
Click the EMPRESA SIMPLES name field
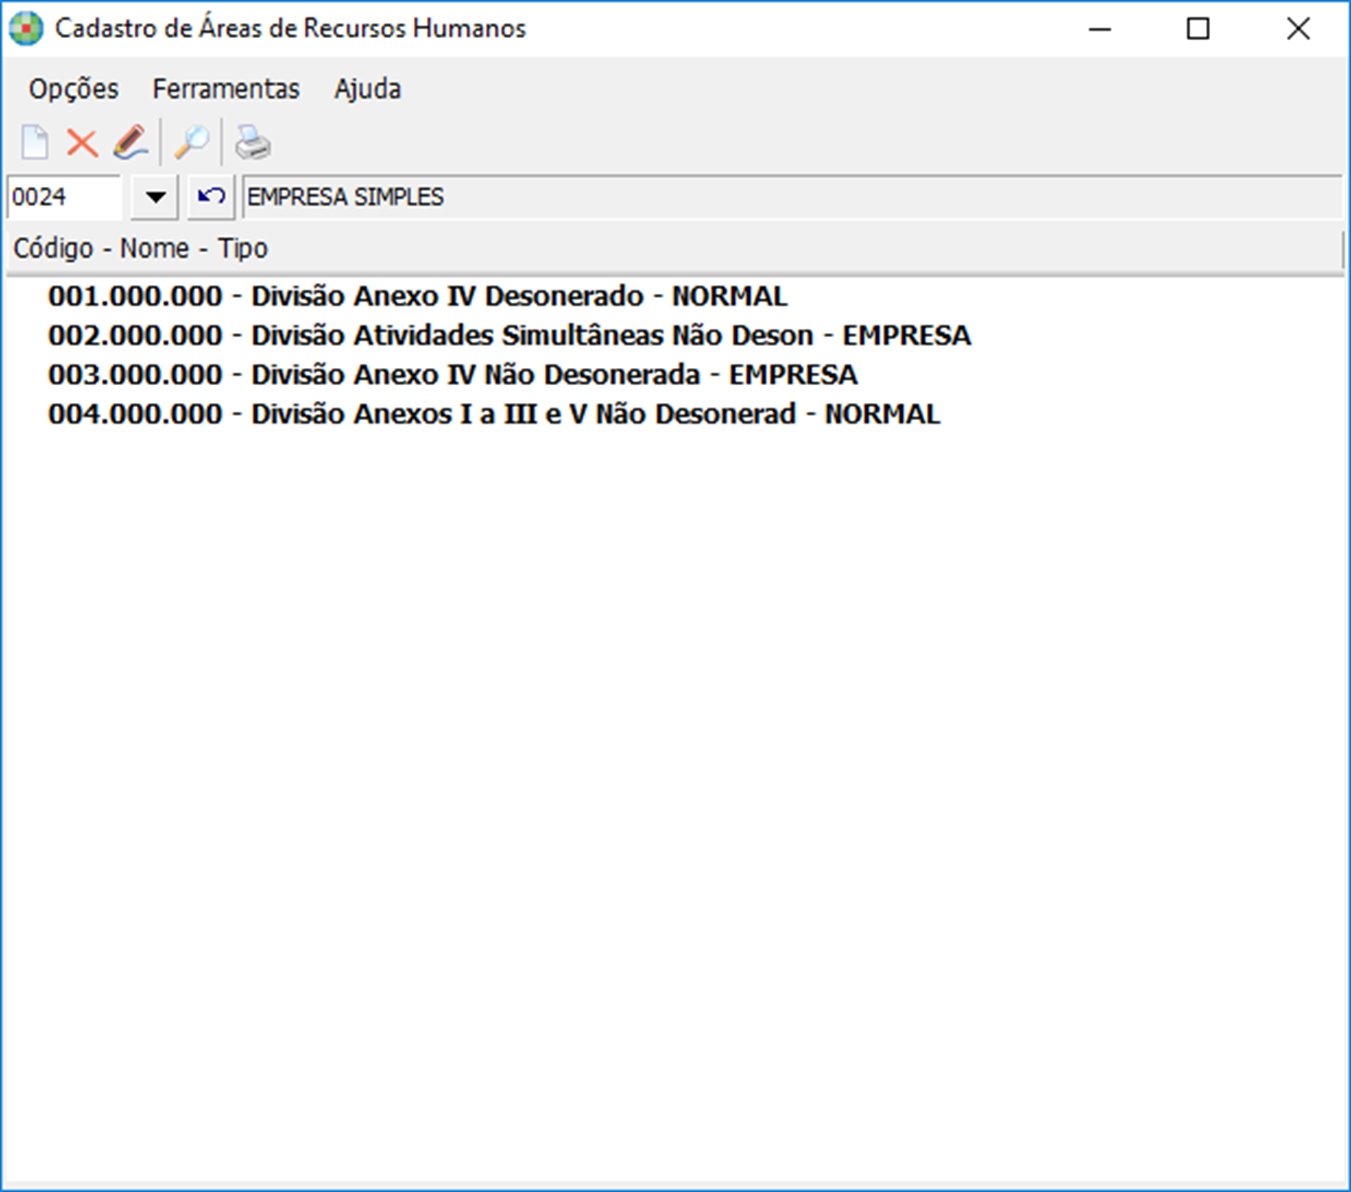pos(790,197)
